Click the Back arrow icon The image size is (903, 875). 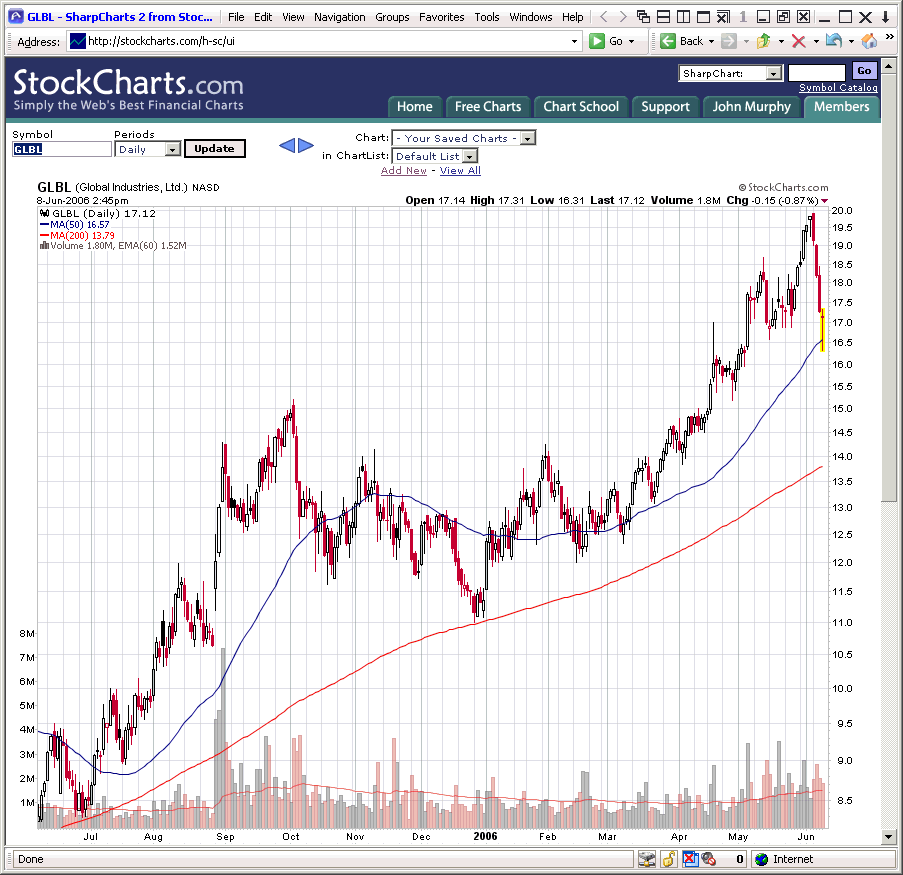click(x=668, y=41)
